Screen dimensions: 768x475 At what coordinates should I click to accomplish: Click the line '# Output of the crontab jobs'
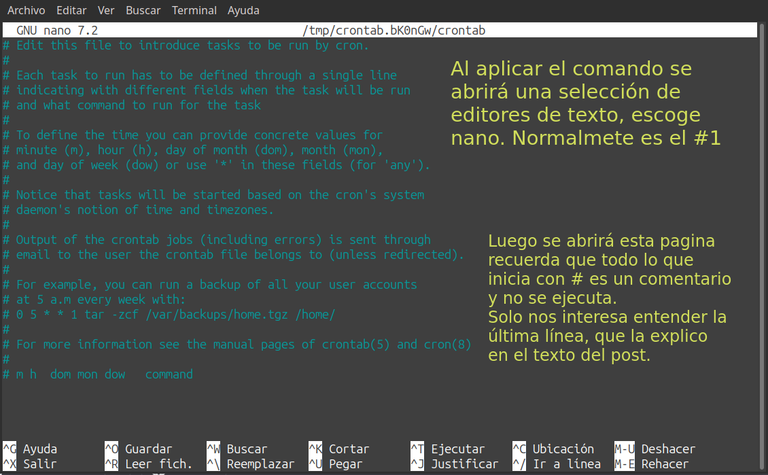[x=216, y=239]
